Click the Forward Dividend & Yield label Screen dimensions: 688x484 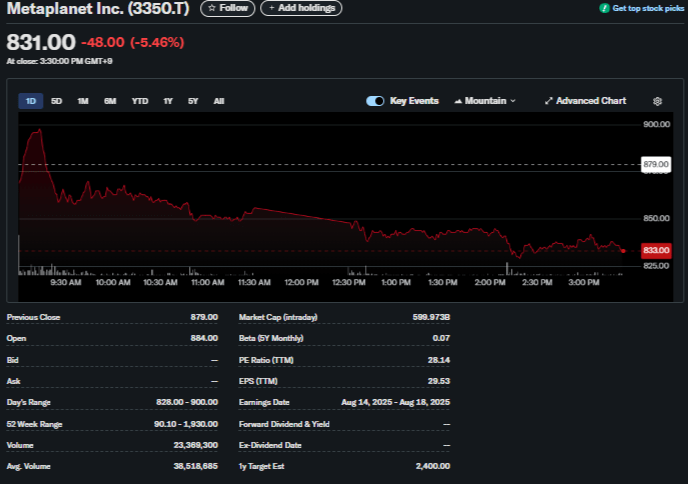pyautogui.click(x=284, y=424)
